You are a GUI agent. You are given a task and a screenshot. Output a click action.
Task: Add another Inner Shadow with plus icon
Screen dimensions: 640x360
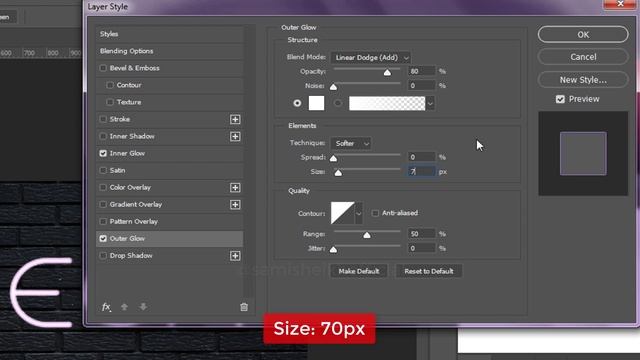[x=235, y=136]
